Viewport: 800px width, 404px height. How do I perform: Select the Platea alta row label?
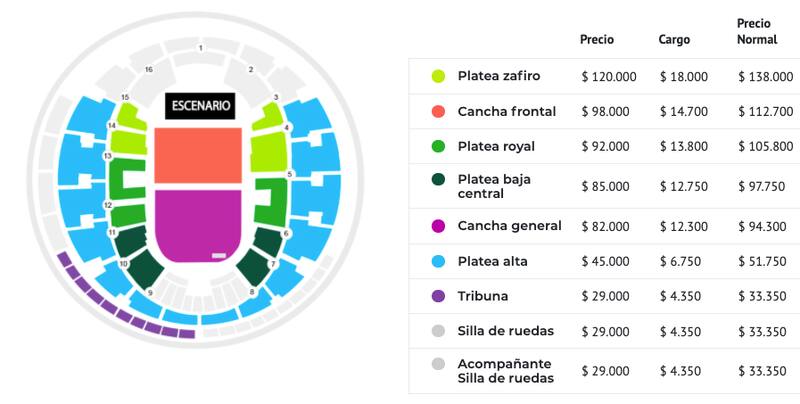tap(492, 261)
